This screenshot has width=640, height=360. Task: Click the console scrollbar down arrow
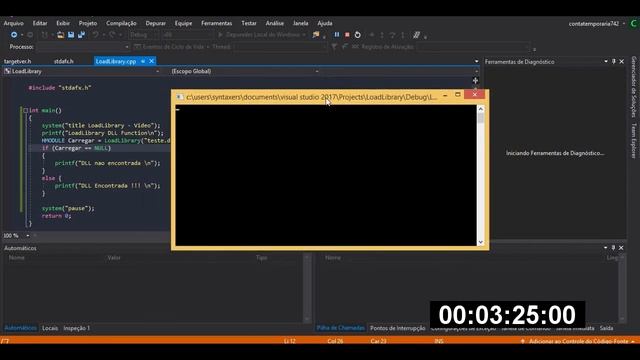pyautogui.click(x=480, y=242)
